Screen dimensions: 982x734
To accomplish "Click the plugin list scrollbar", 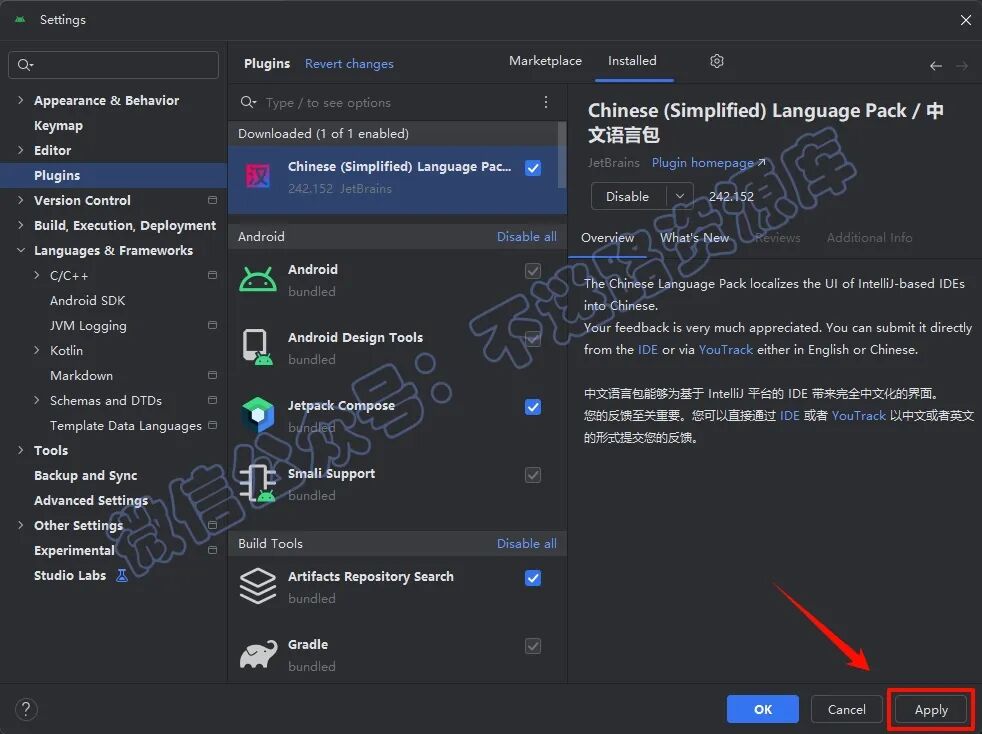I will 562,154.
